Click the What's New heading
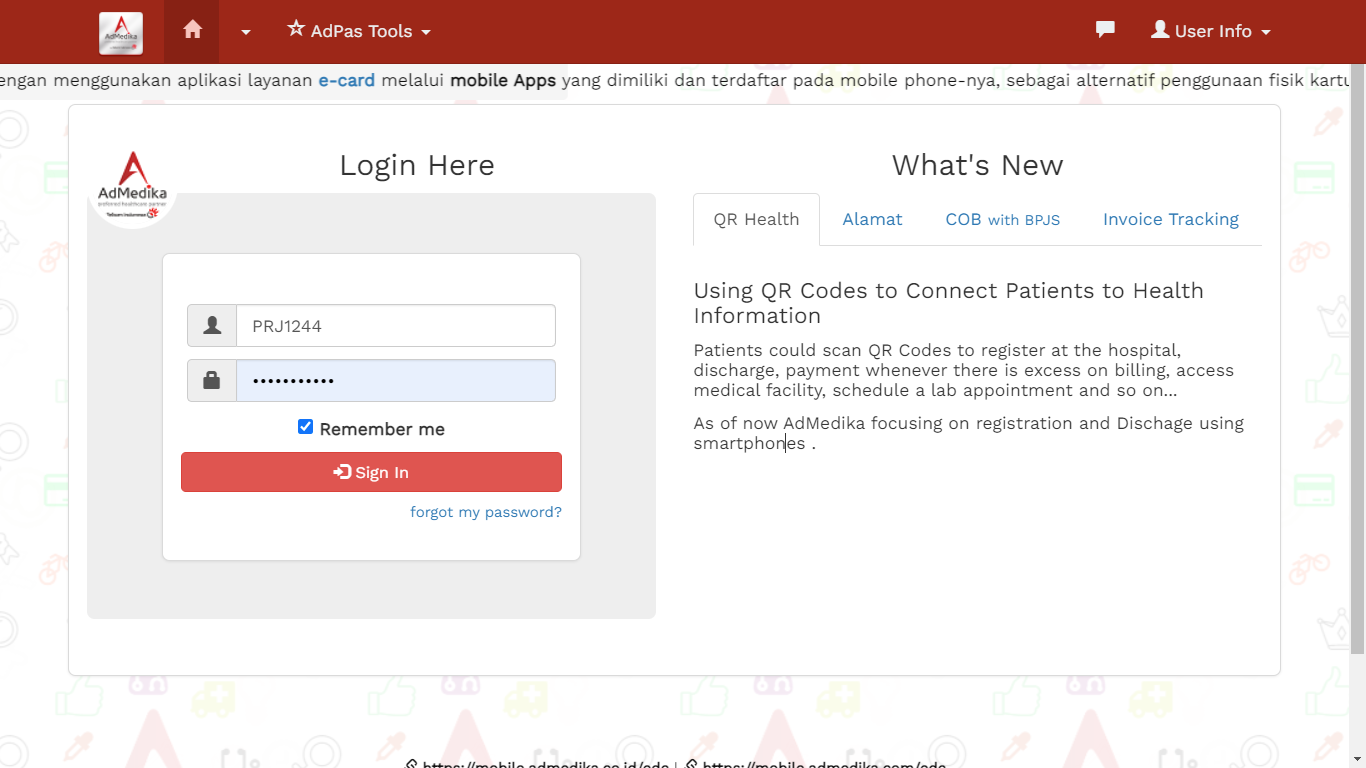The width and height of the screenshot is (1366, 768). tap(977, 165)
